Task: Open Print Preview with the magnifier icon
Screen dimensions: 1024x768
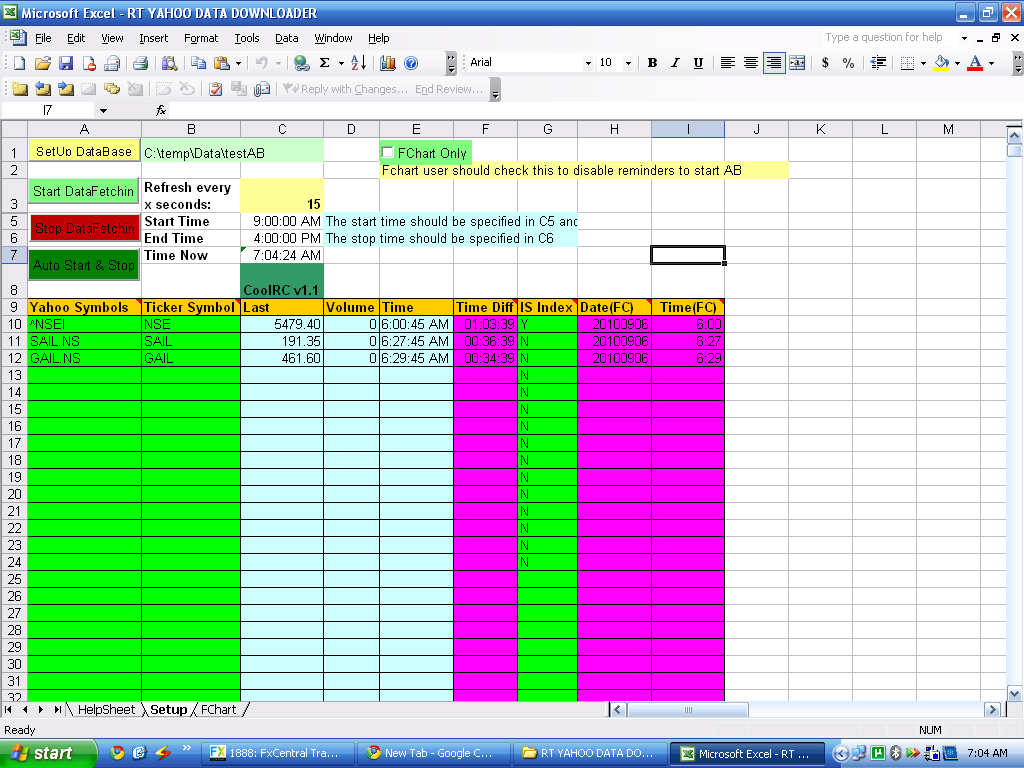Action: pyautogui.click(x=169, y=63)
